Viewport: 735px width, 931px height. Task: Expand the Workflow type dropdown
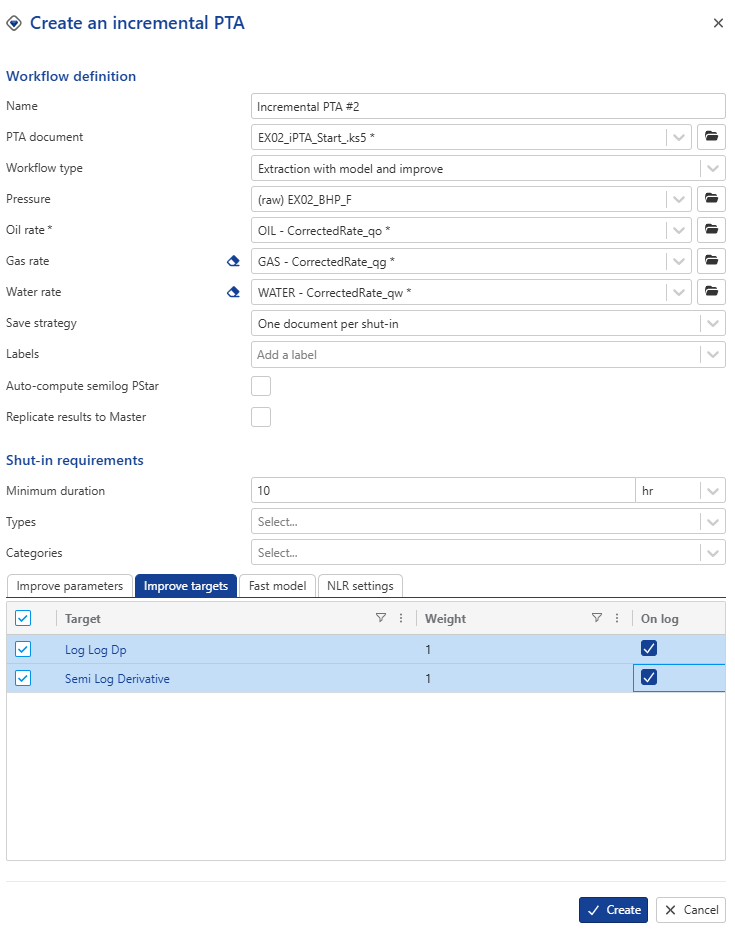712,168
